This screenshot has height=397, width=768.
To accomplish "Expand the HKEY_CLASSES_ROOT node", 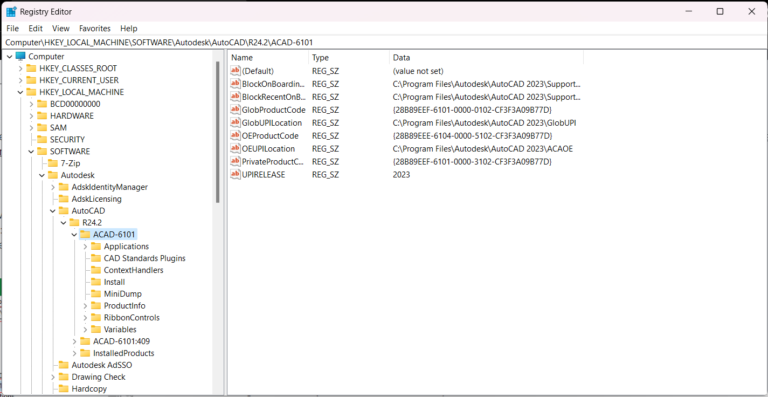I will pos(21,68).
